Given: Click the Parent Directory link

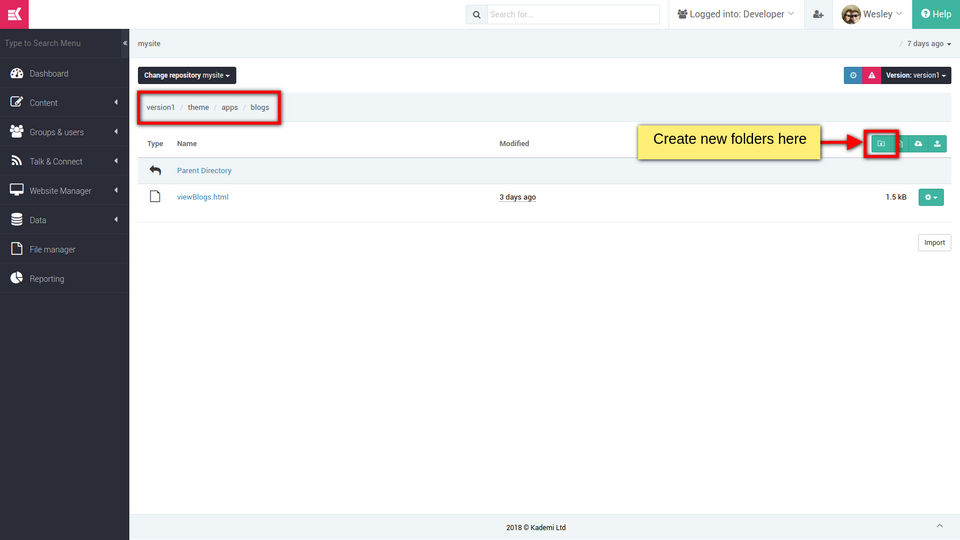Looking at the screenshot, I should tap(204, 171).
